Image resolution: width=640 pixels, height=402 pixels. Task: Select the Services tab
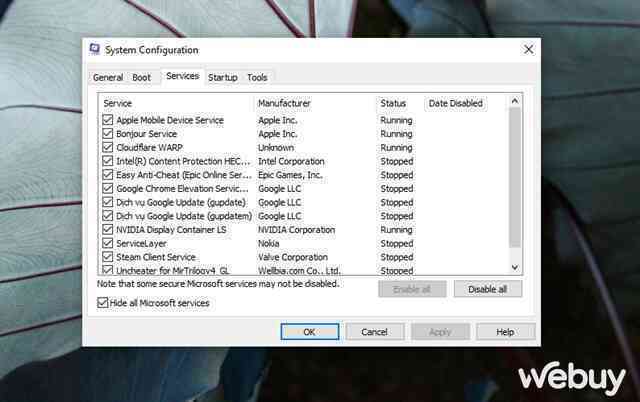point(182,76)
